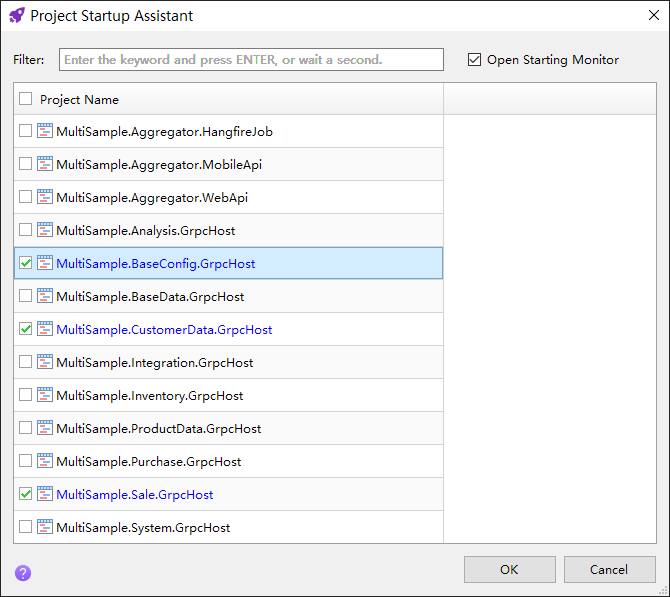670x597 pixels.
Task: Click the Project Name column header
Action: [x=79, y=99]
